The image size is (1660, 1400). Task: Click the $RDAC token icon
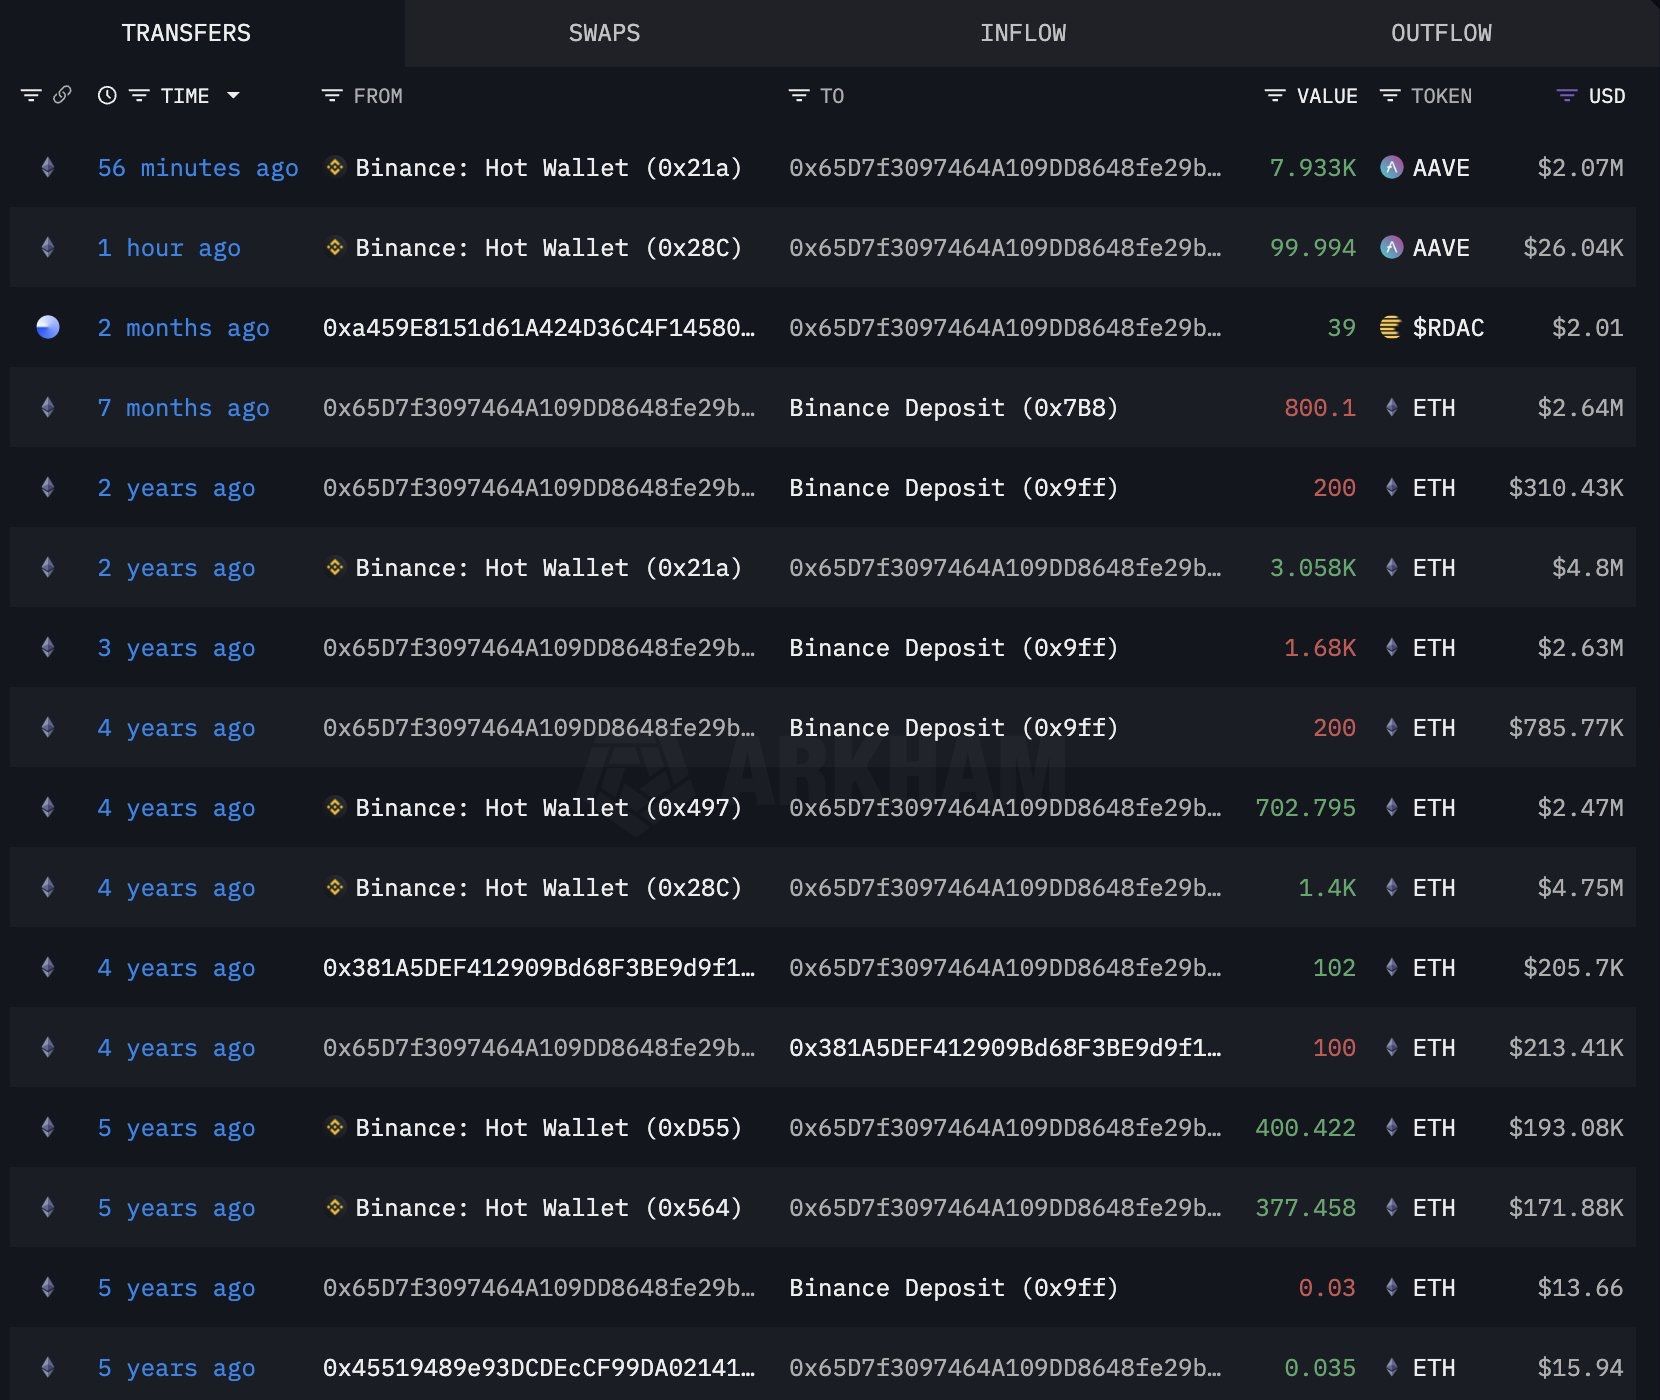pos(1391,327)
